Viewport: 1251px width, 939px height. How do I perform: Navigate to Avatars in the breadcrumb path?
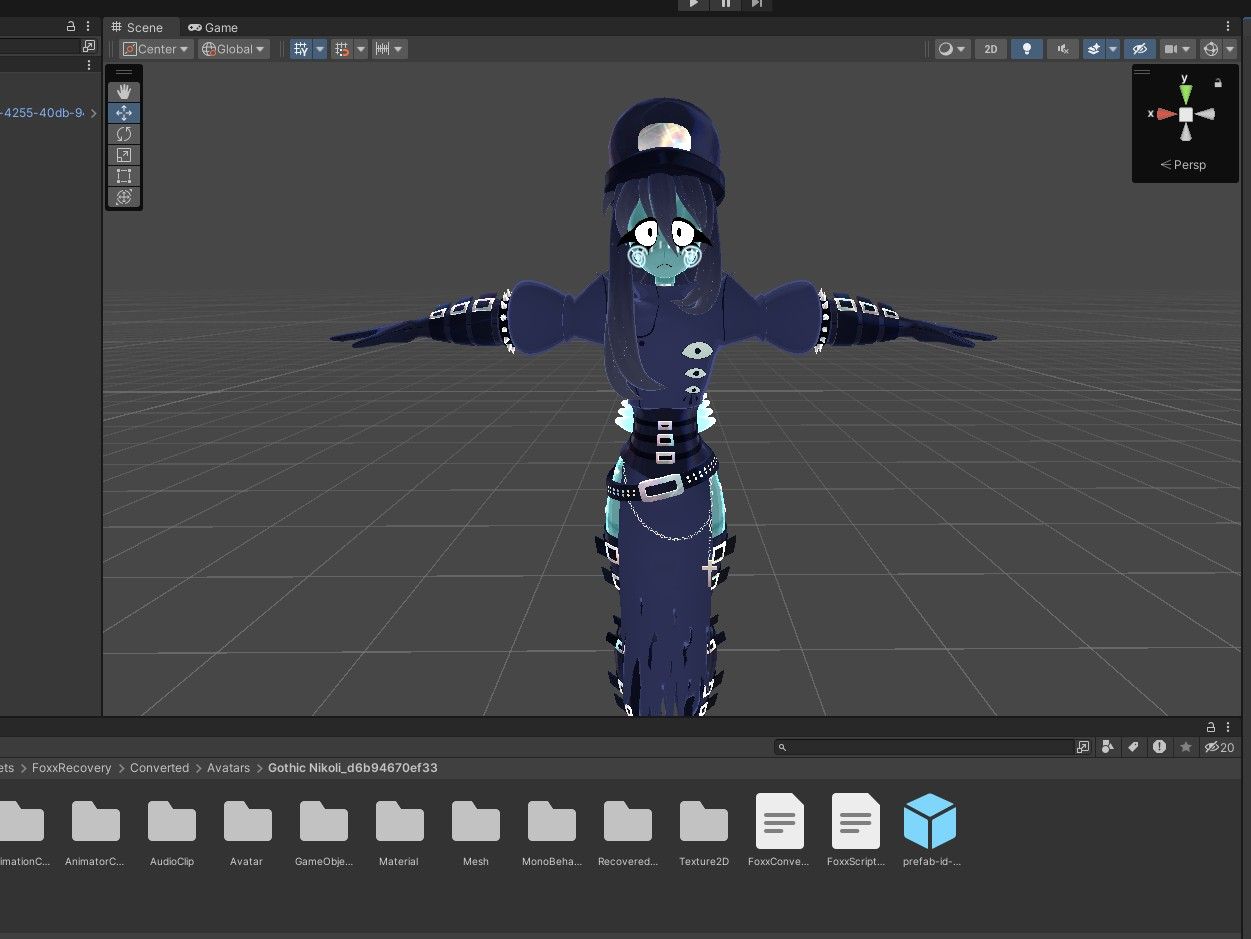coord(228,768)
